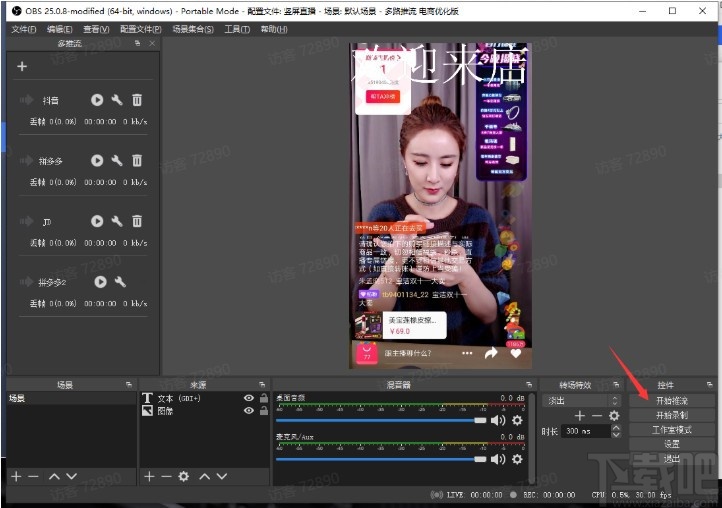Move the source up
This screenshot has width=722, height=508.
(x=205, y=476)
